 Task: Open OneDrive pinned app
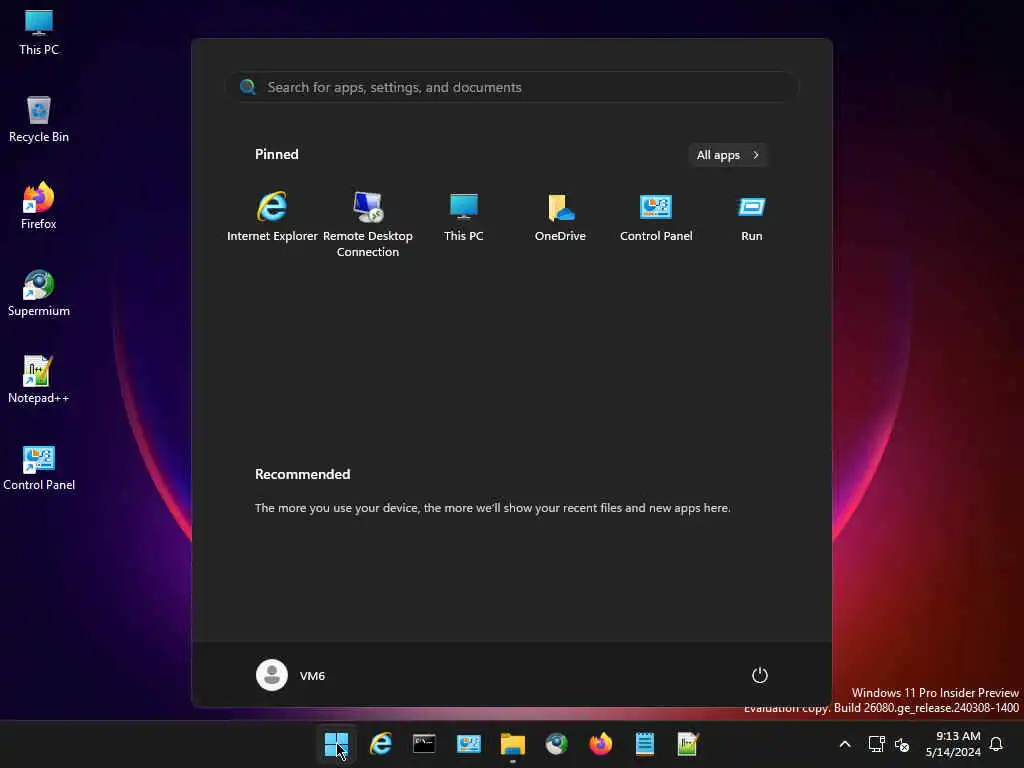(x=560, y=217)
